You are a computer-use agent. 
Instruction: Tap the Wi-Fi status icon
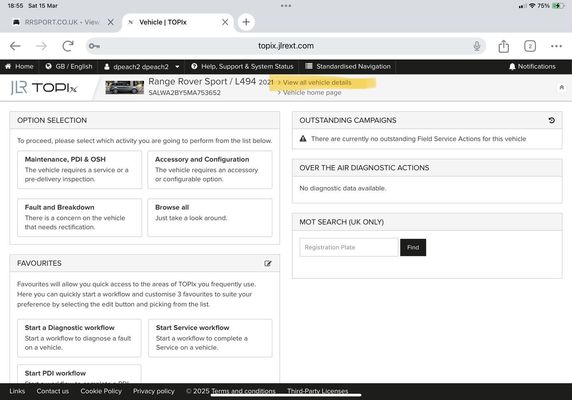pyautogui.click(x=532, y=6)
